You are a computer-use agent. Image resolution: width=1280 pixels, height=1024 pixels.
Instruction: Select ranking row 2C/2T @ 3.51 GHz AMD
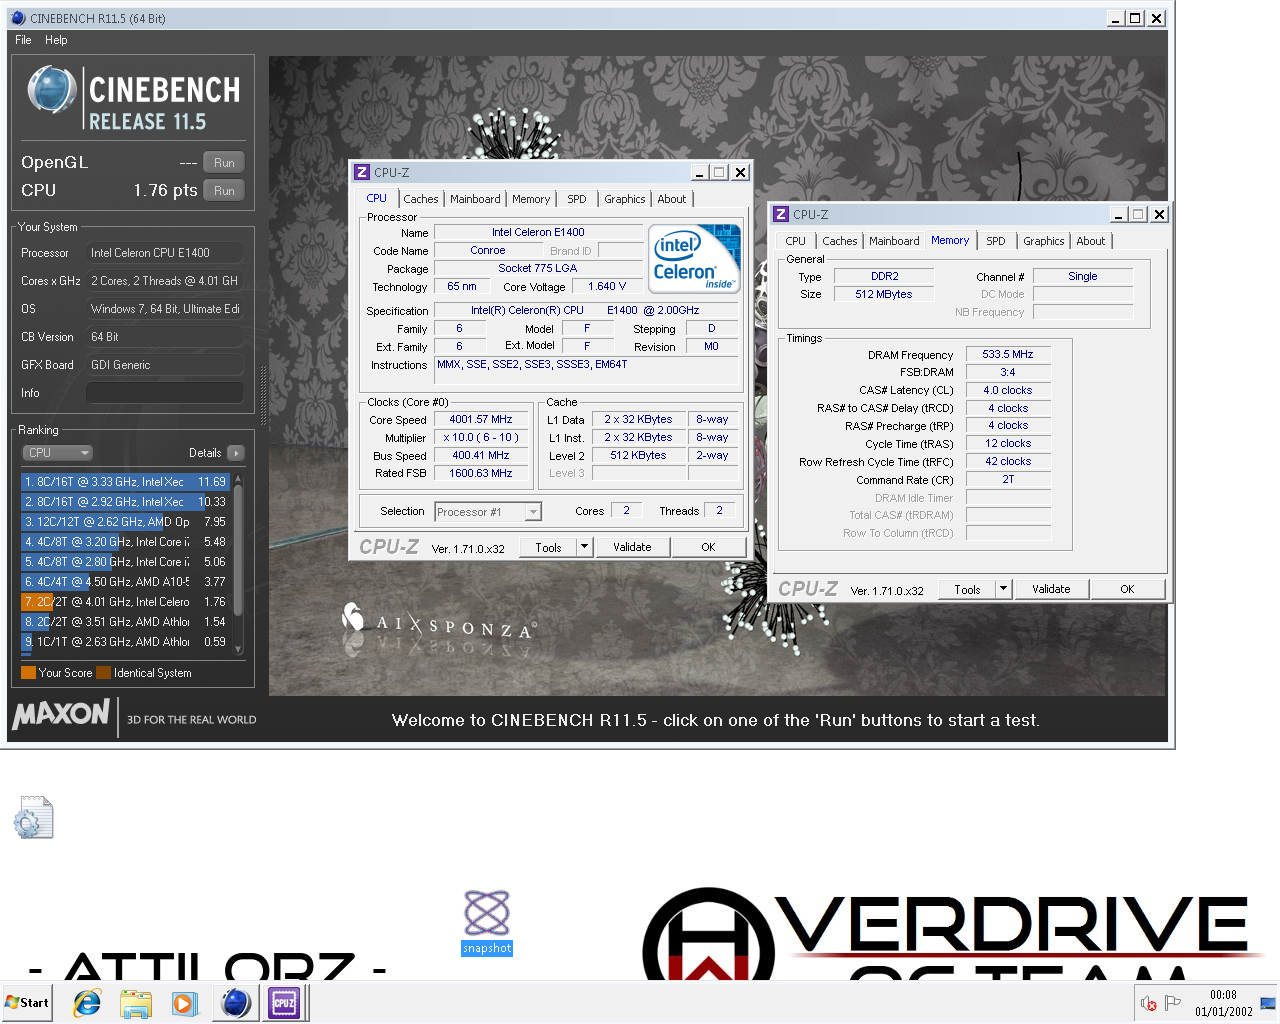tap(126, 622)
